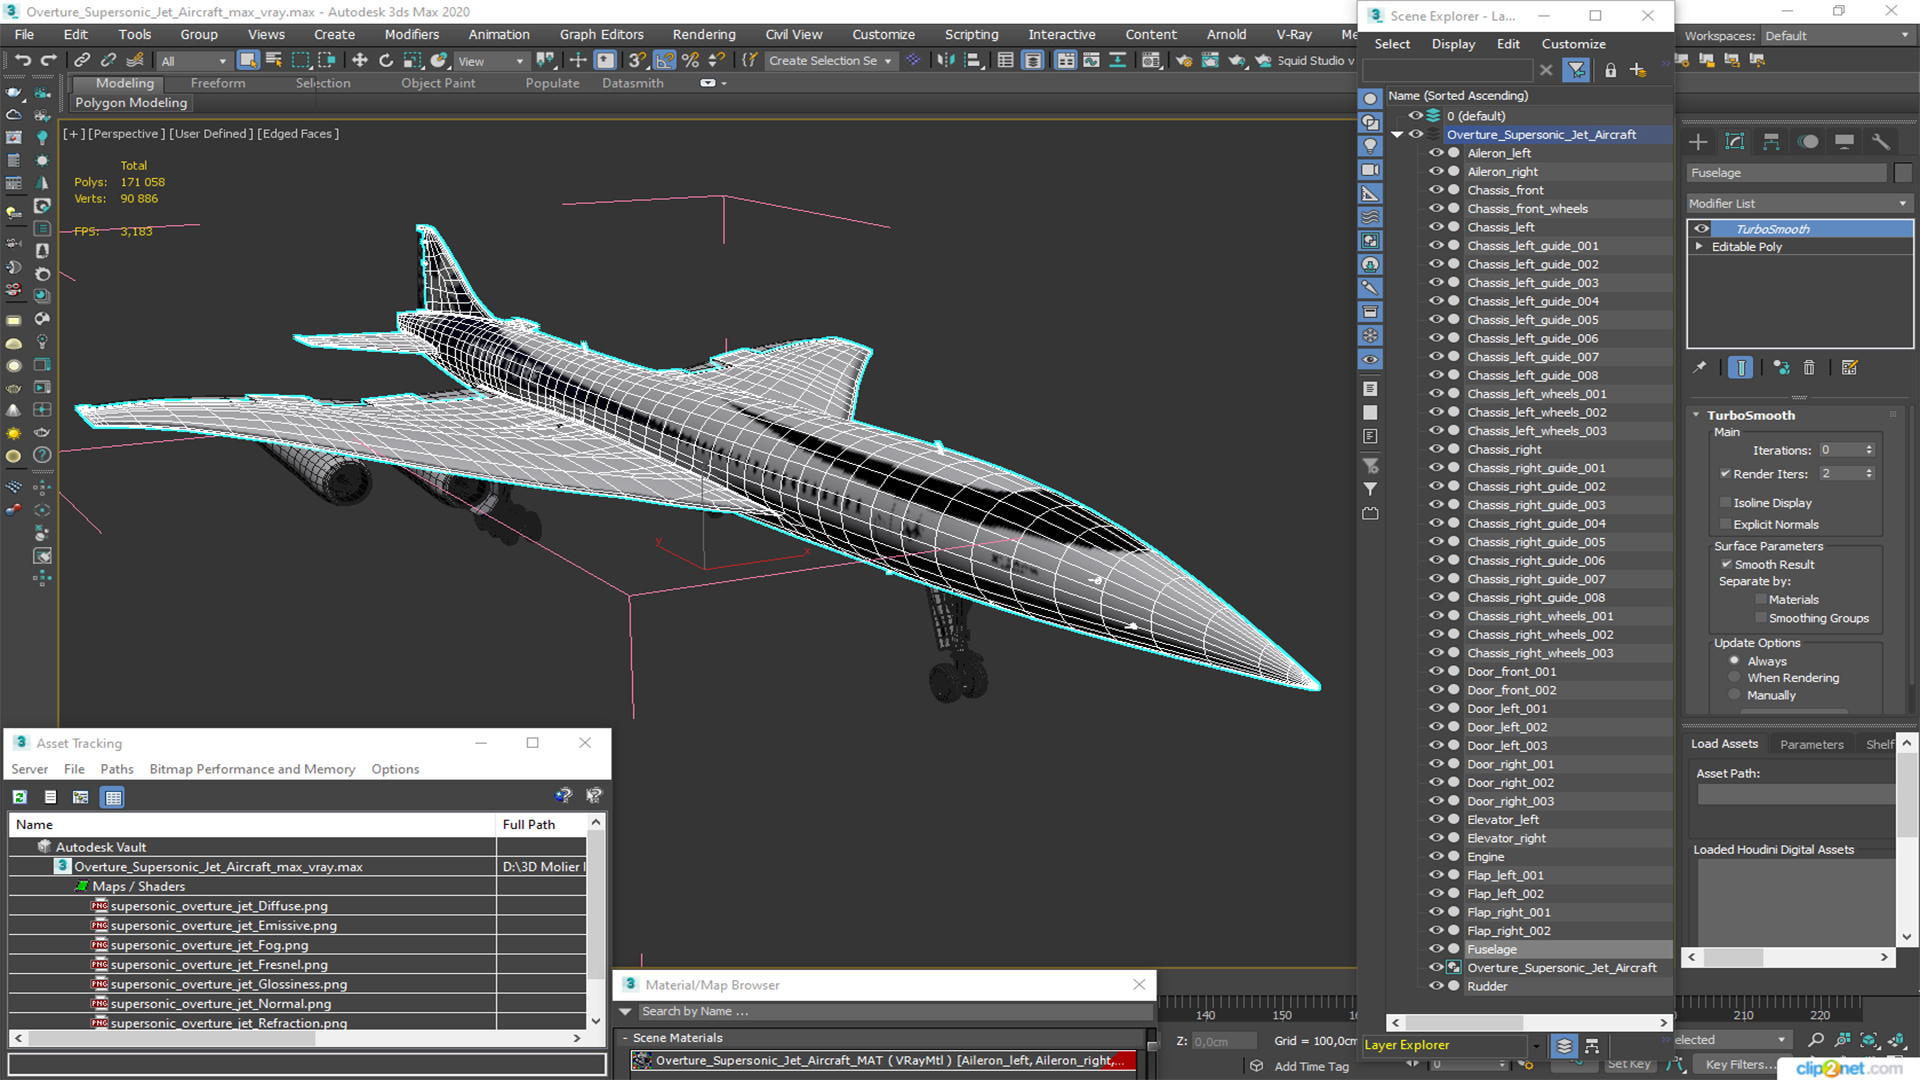Click the Load Assets tab button
The image size is (1920, 1080).
pyautogui.click(x=1724, y=744)
